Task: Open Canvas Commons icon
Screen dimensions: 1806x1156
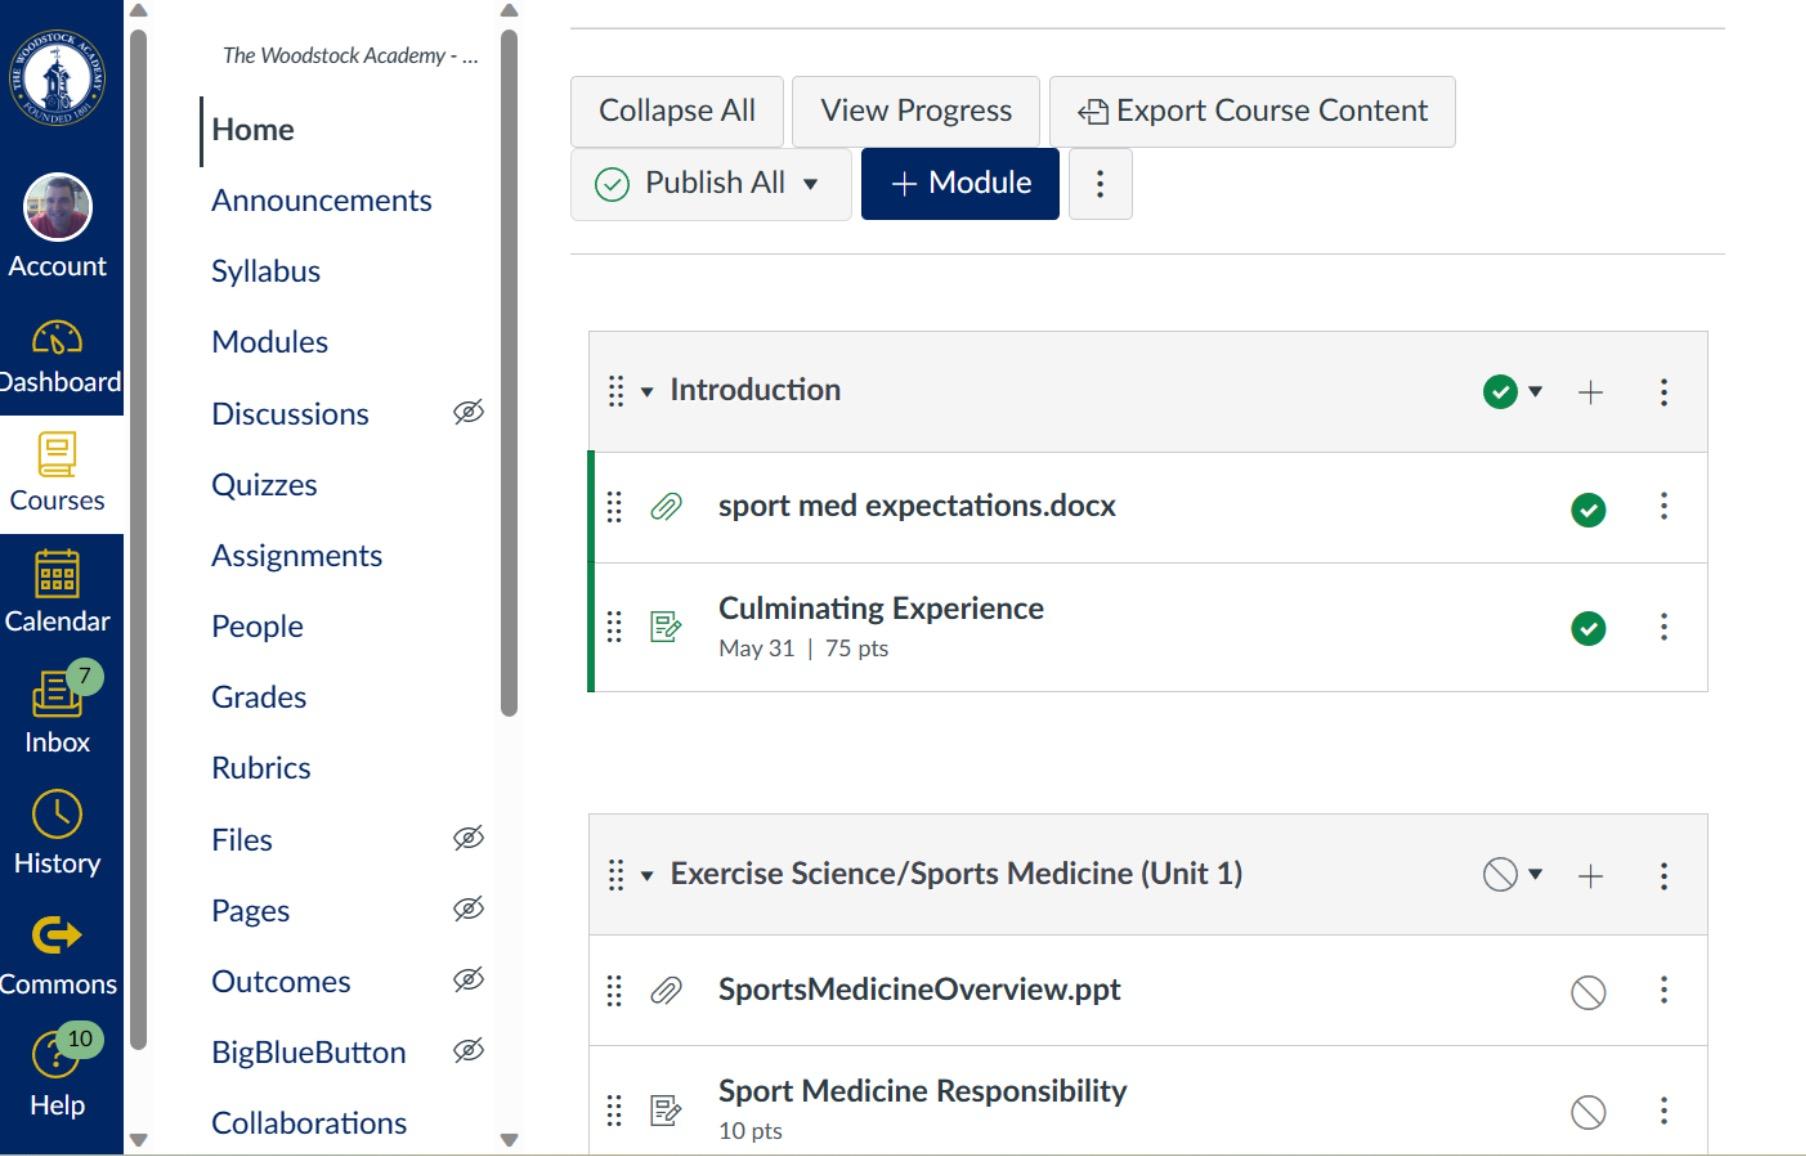Action: (57, 936)
